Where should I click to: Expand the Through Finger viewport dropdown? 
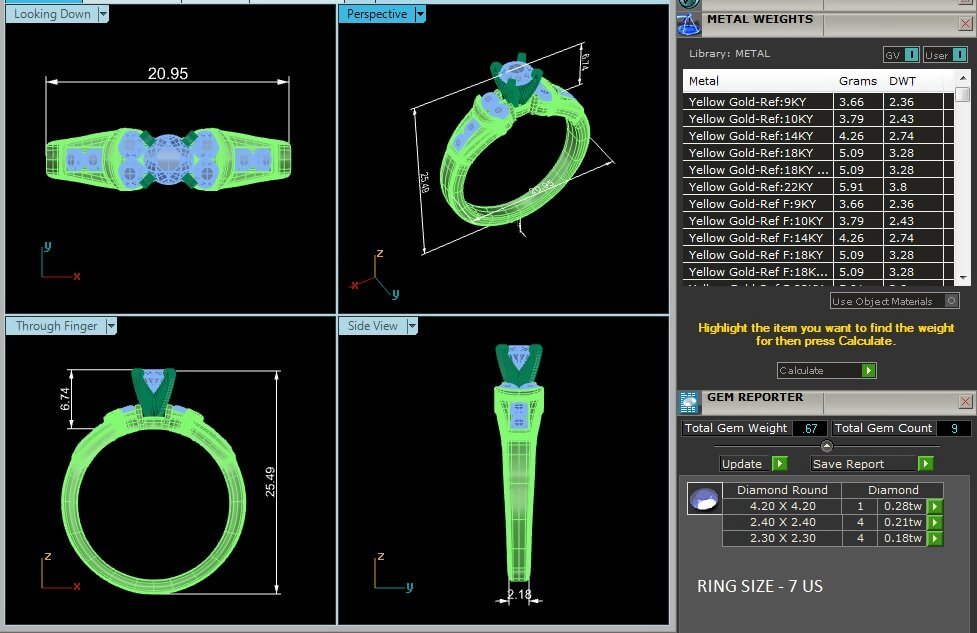(x=112, y=326)
